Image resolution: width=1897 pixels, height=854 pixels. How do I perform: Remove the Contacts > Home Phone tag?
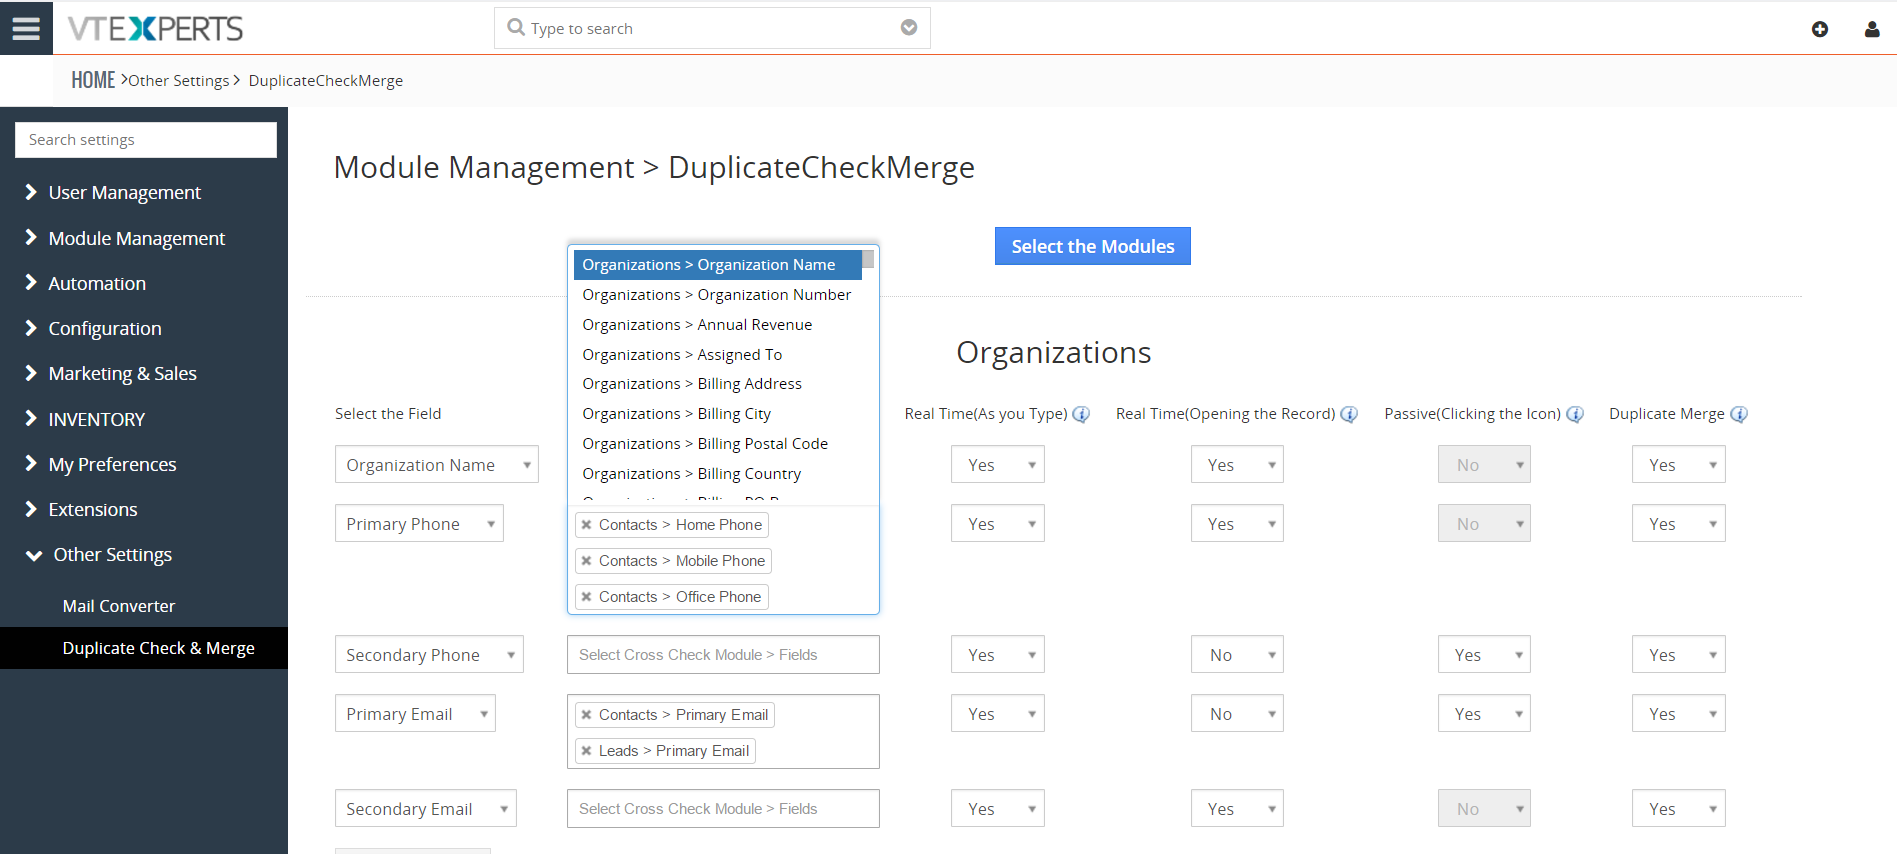click(587, 525)
